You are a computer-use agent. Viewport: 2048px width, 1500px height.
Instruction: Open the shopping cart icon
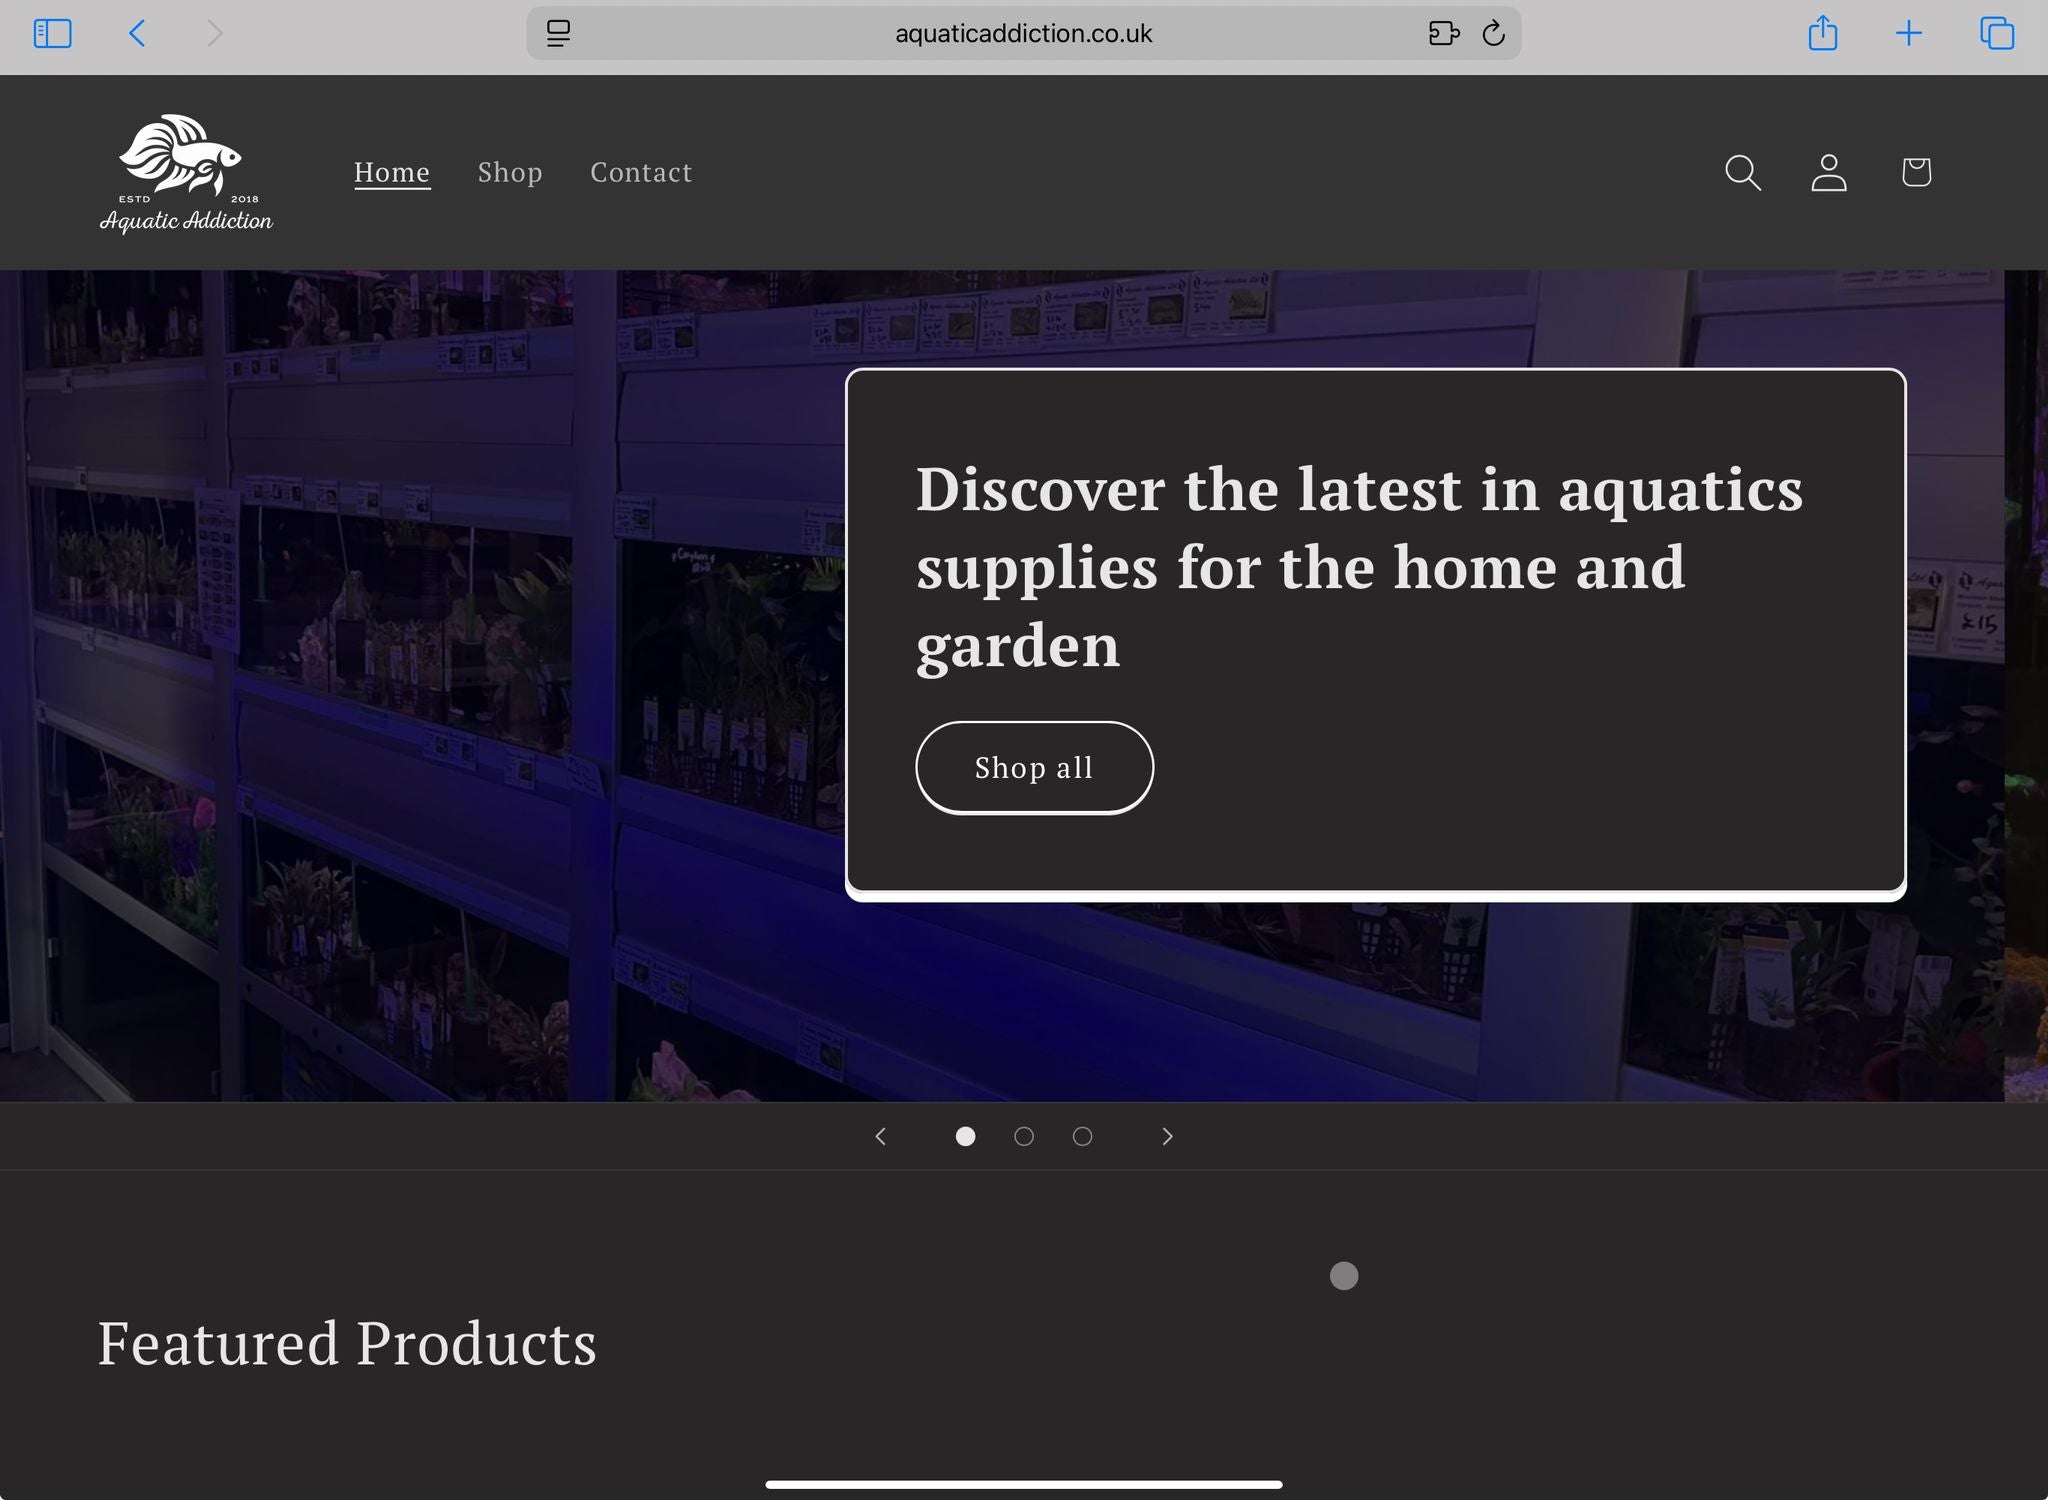1915,172
